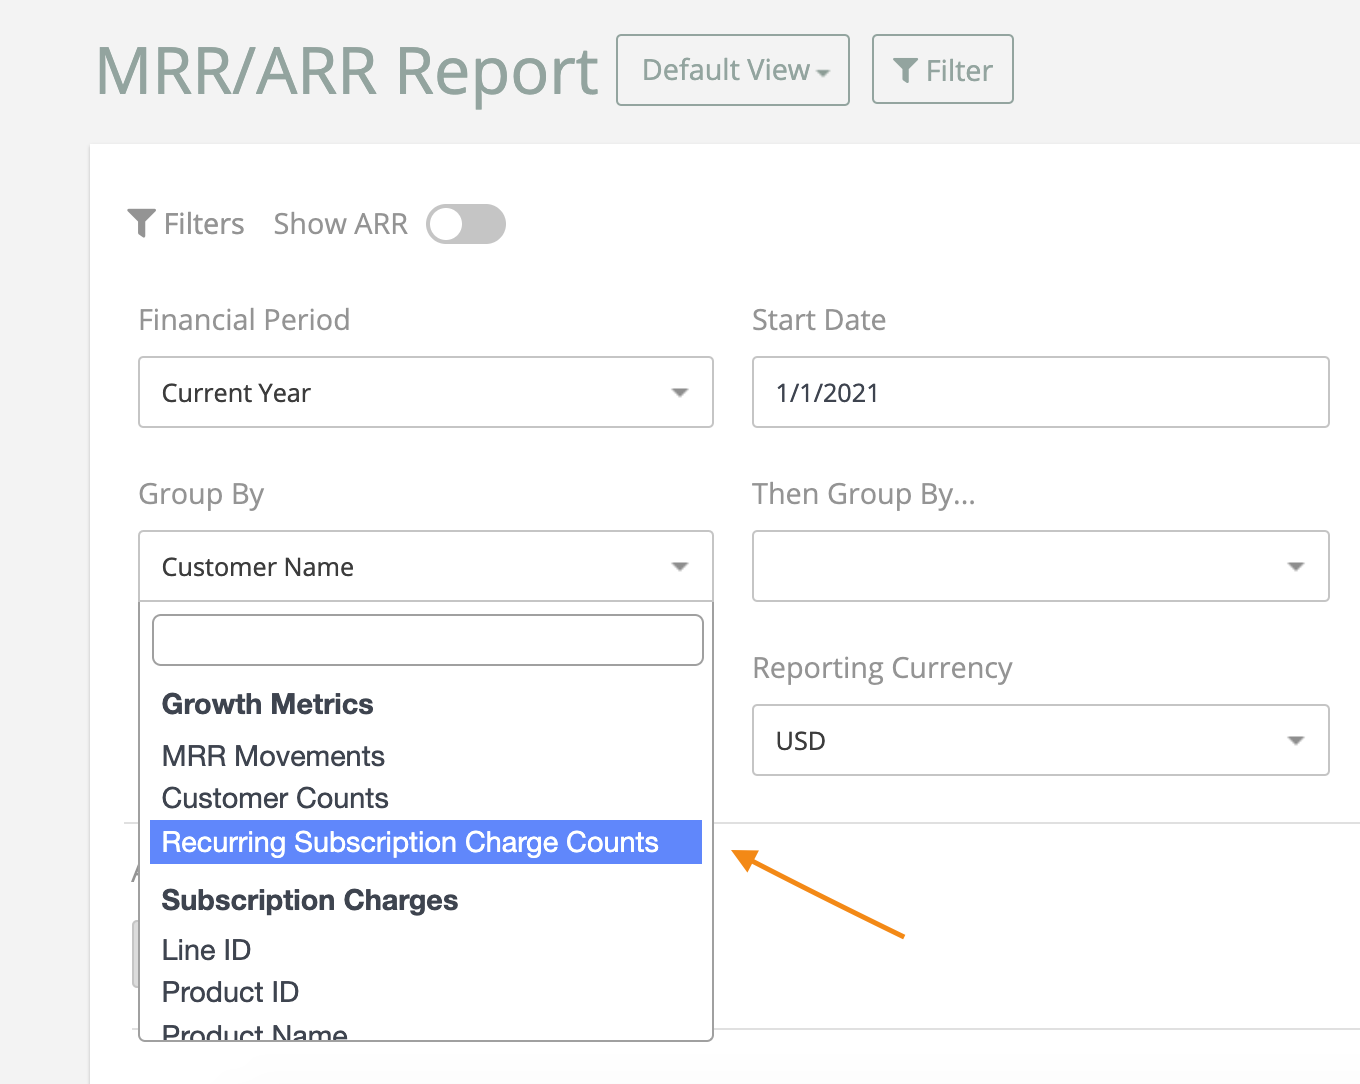Click the Growth Metrics group heading
The image size is (1360, 1084).
pos(268,704)
